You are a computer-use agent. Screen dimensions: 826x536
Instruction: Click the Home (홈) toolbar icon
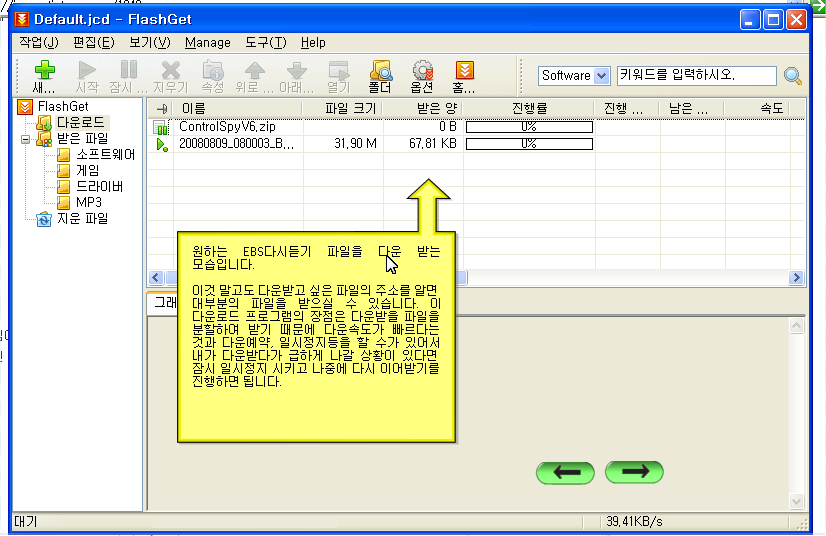[x=464, y=71]
